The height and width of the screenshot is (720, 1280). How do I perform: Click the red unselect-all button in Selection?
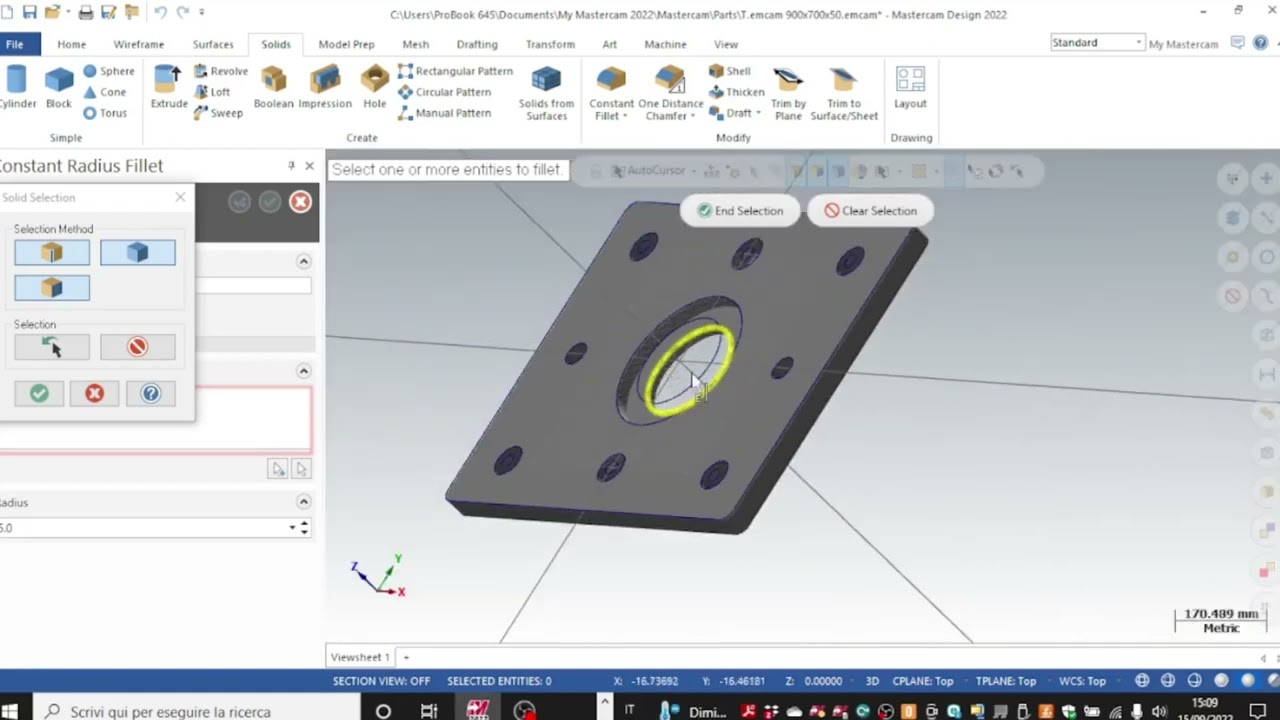click(138, 347)
